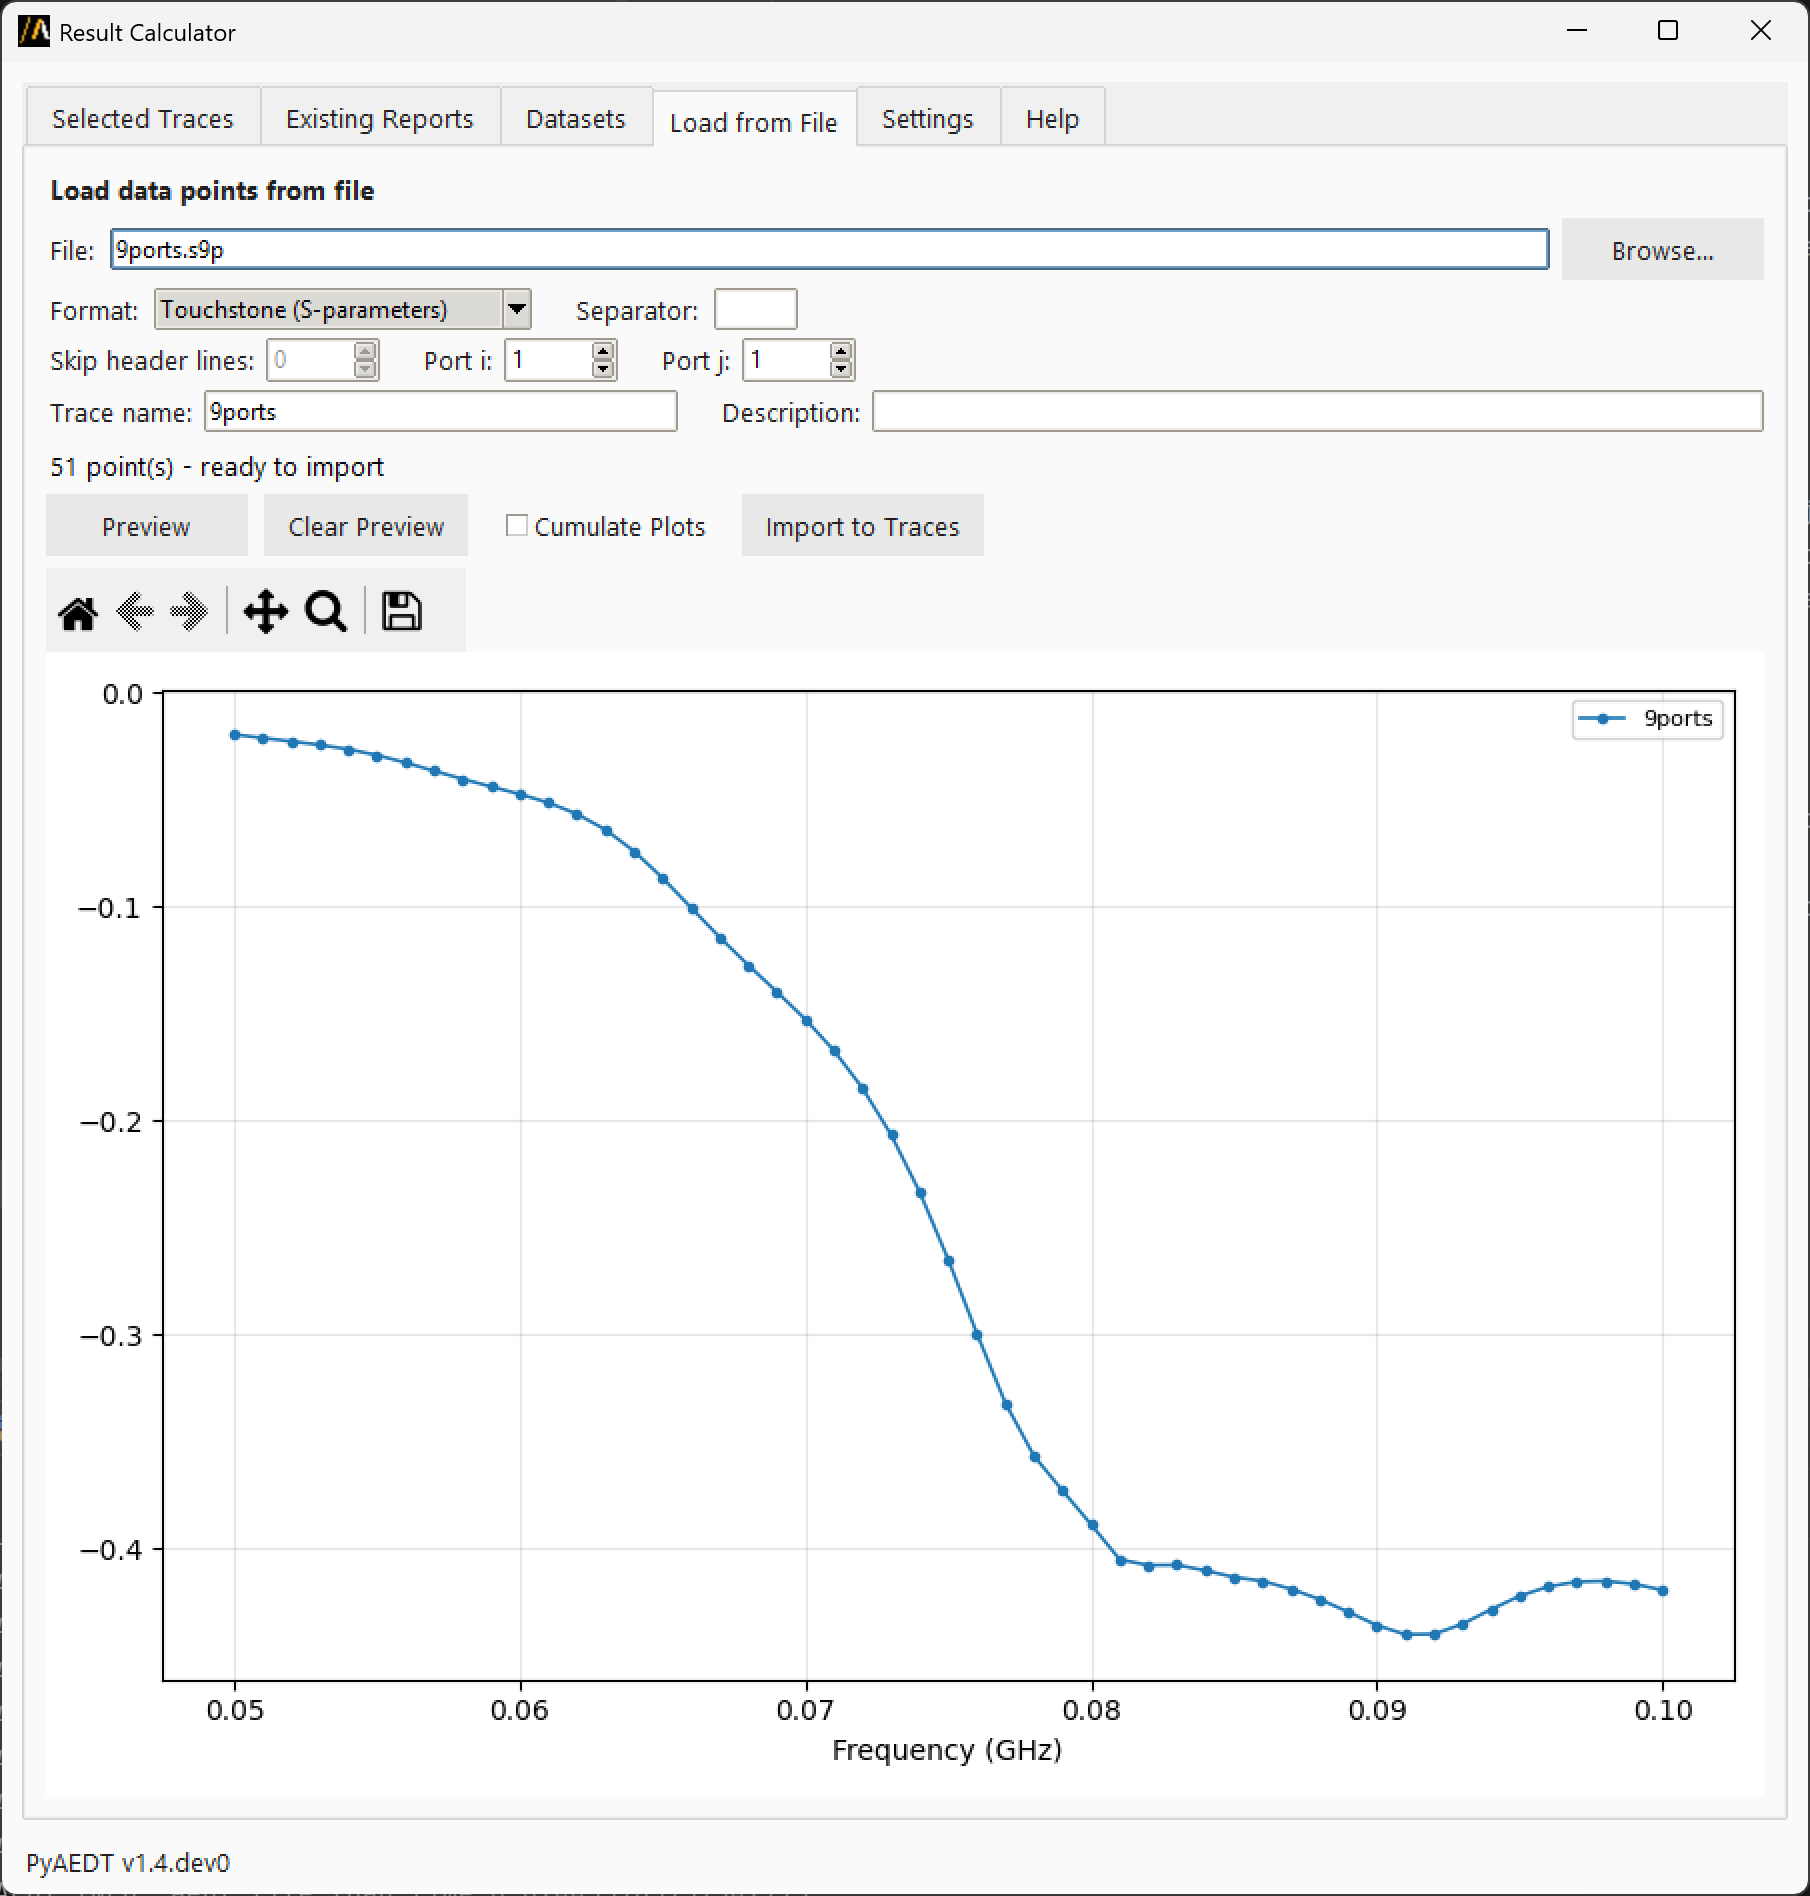Decrease Skip header lines value
This screenshot has width=1810, height=1896.
click(x=366, y=369)
